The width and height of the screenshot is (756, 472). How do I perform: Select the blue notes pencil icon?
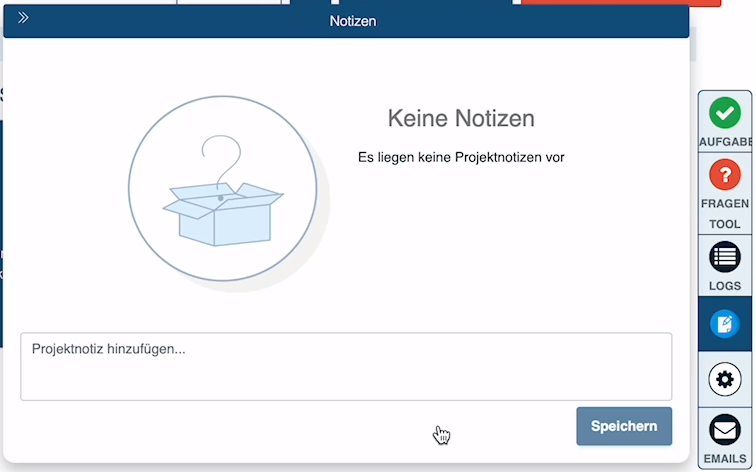[725, 324]
